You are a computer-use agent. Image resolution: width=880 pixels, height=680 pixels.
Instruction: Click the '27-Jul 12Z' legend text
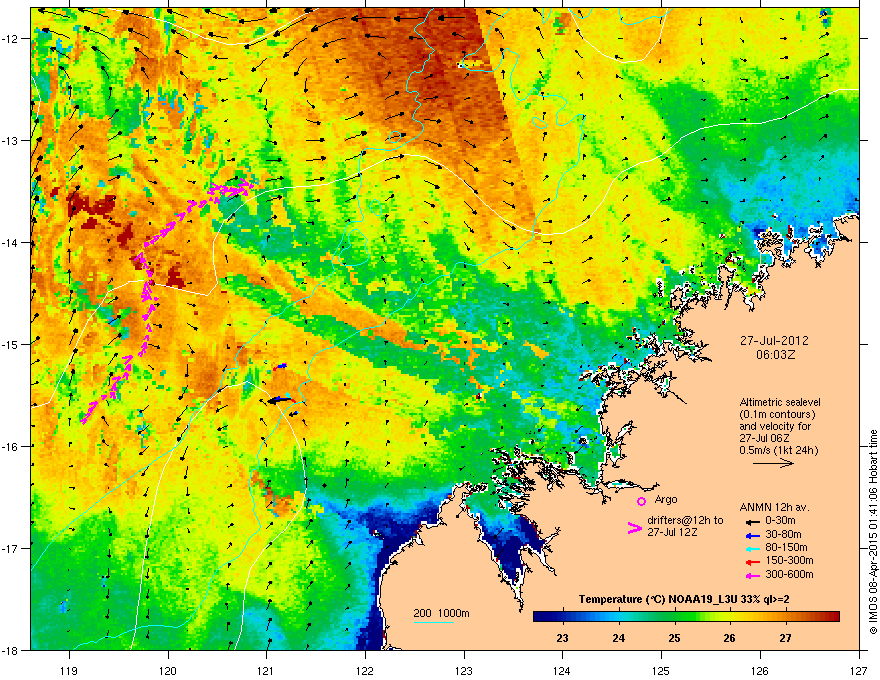point(672,532)
